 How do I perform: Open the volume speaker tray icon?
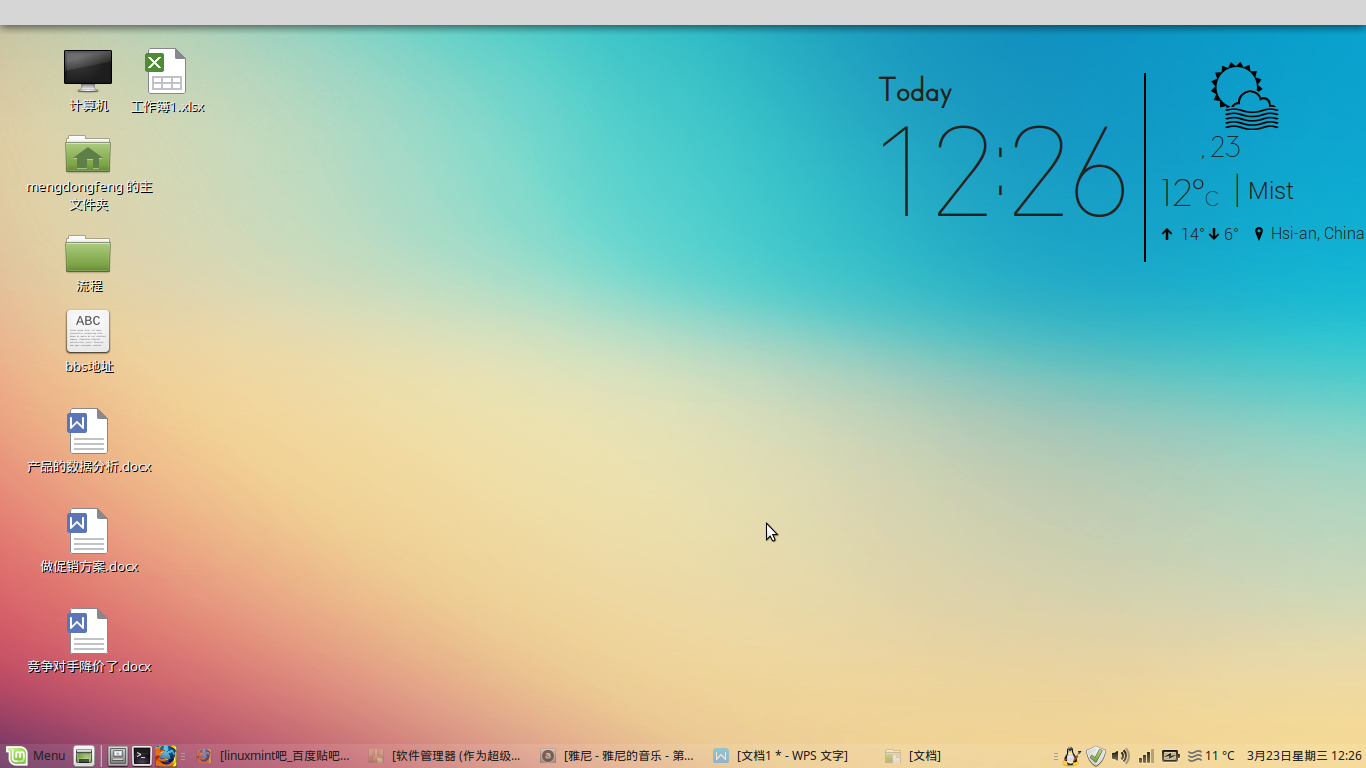(x=1120, y=756)
